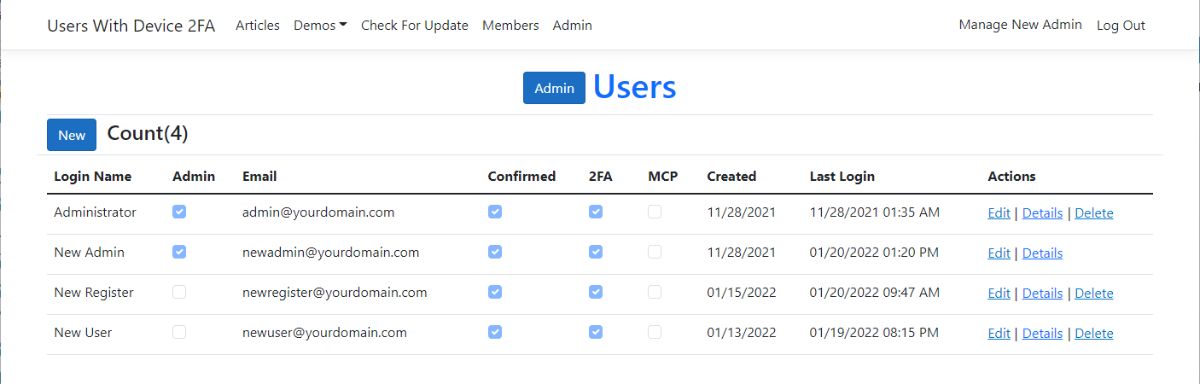Click the Count(4) label

pyautogui.click(x=148, y=133)
